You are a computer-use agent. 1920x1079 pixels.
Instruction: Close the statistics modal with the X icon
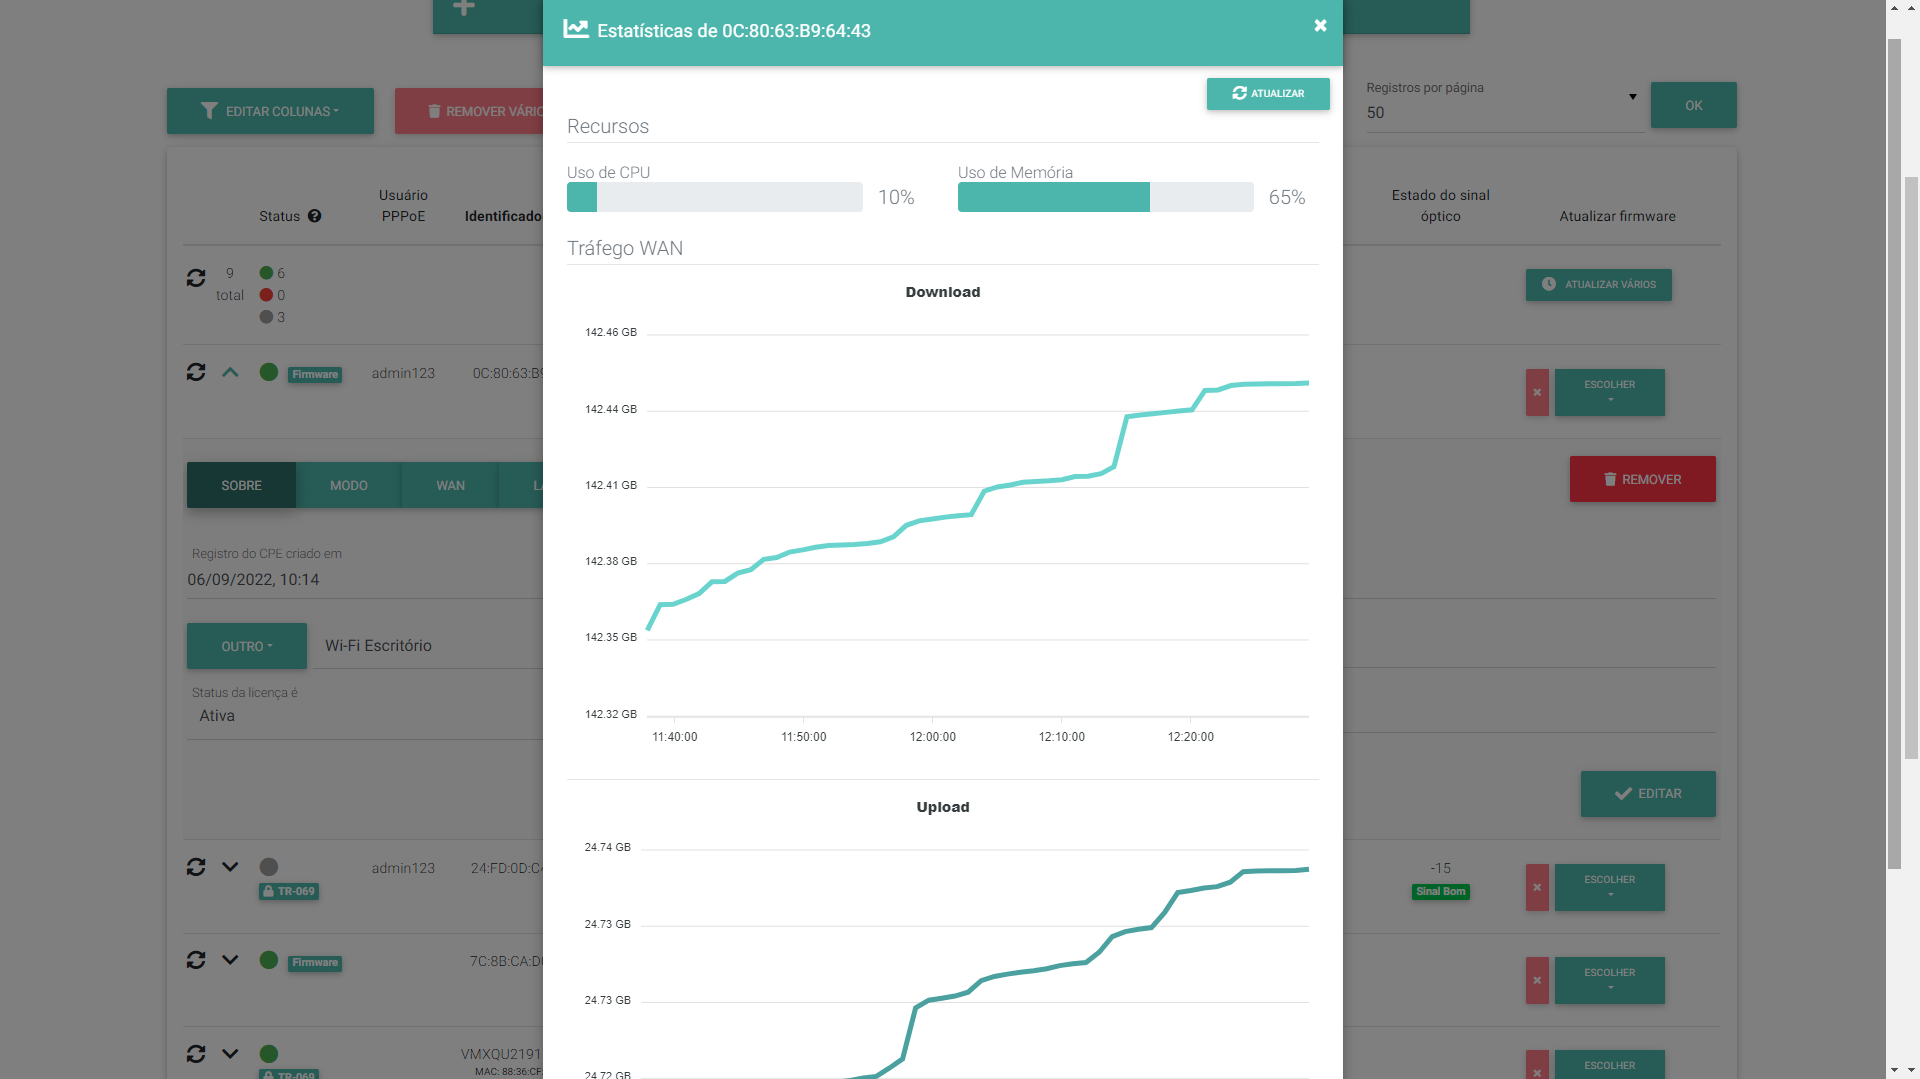coord(1320,26)
